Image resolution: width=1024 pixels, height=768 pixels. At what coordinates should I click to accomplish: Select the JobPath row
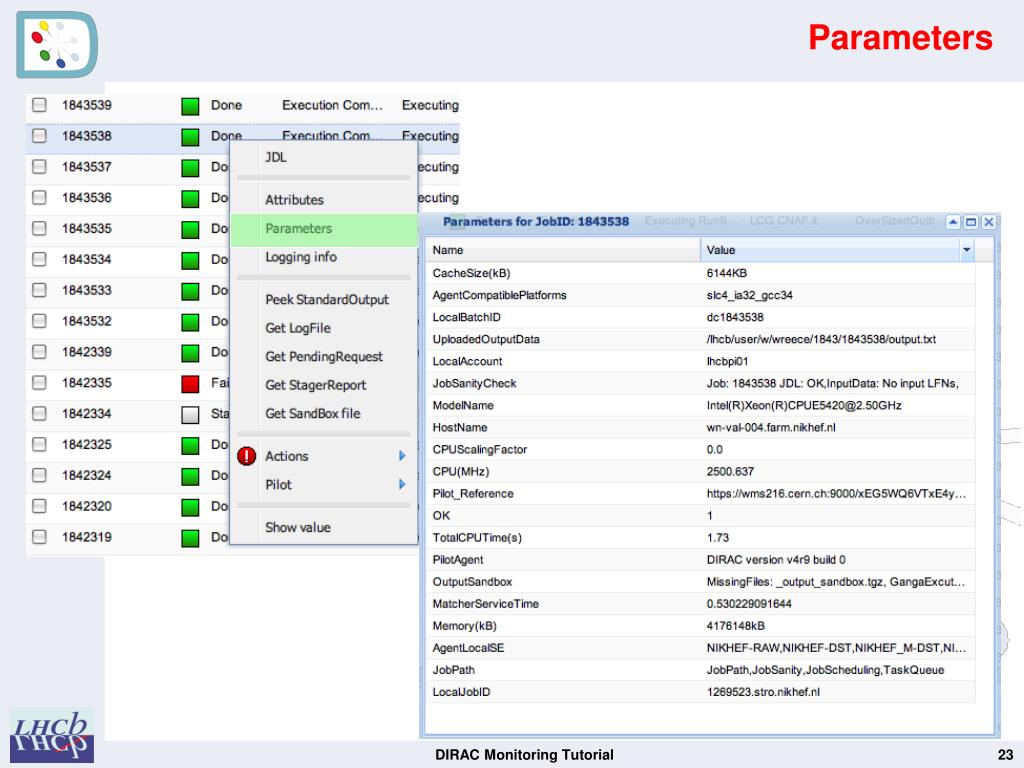point(700,670)
